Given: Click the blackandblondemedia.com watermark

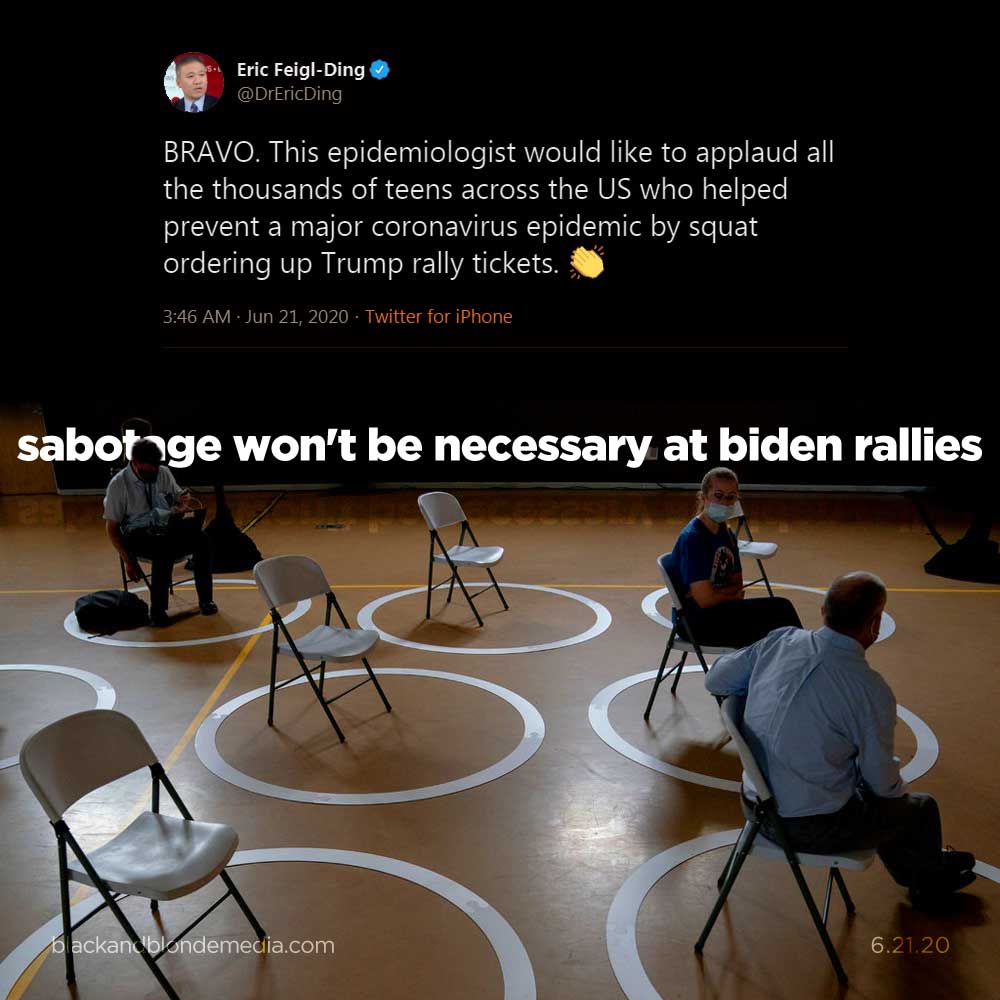Looking at the screenshot, I should click(x=193, y=945).
